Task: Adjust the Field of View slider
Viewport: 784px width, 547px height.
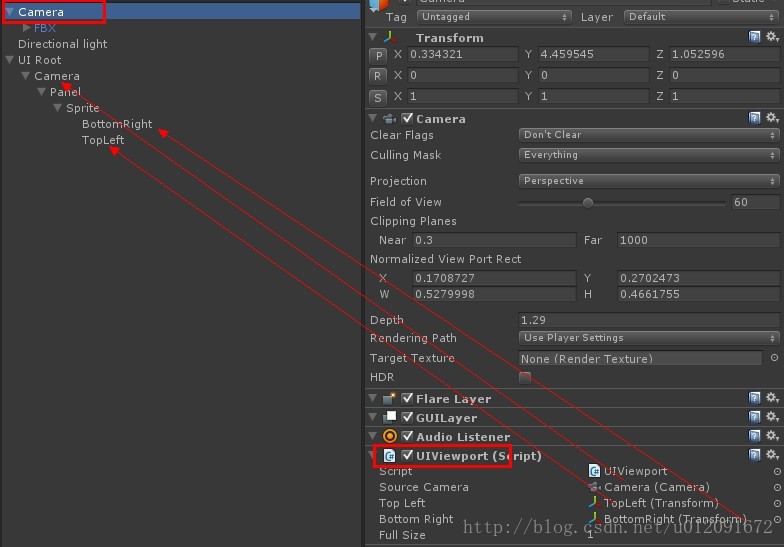Action: (x=588, y=202)
